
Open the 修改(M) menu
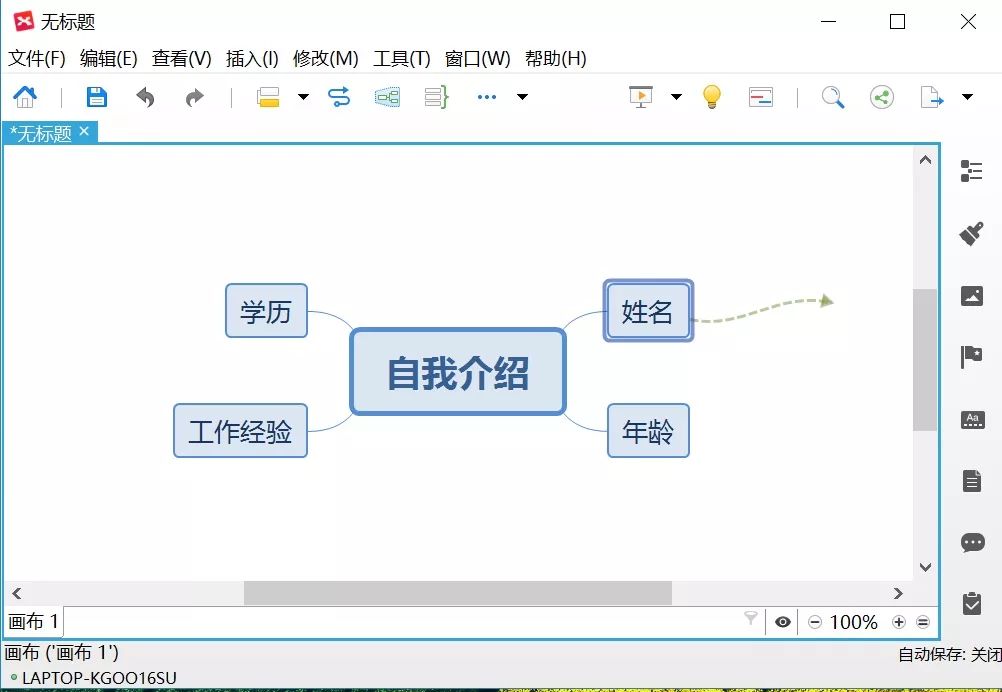[325, 59]
